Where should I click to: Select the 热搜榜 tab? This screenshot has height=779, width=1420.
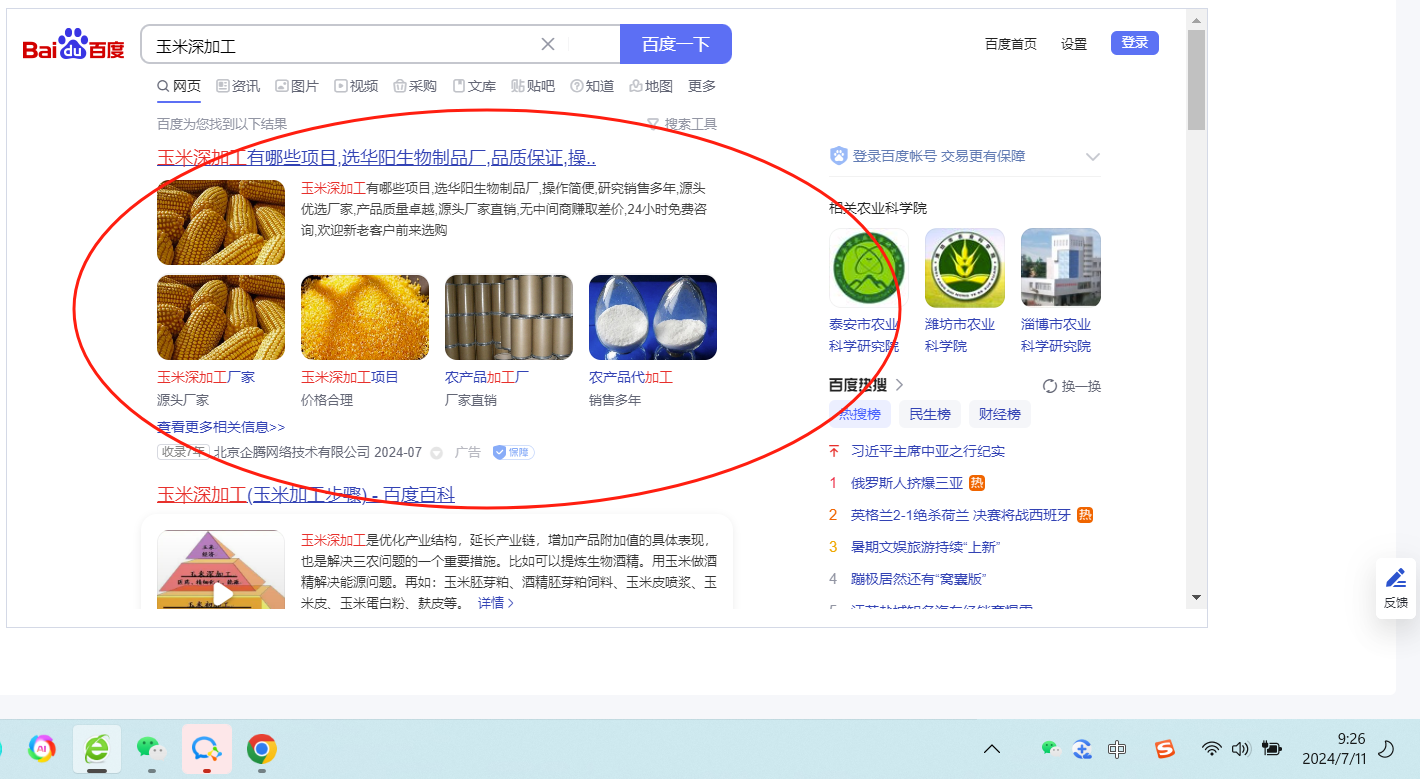pos(859,414)
